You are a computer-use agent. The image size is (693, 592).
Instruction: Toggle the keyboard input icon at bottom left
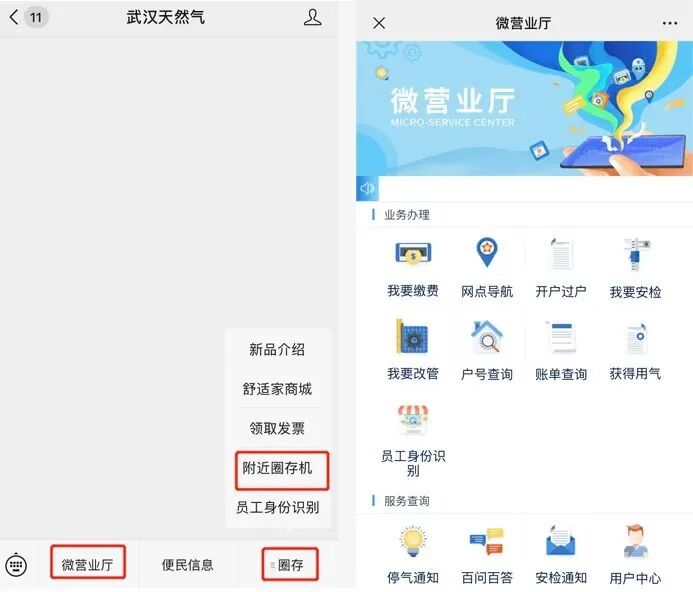16,565
